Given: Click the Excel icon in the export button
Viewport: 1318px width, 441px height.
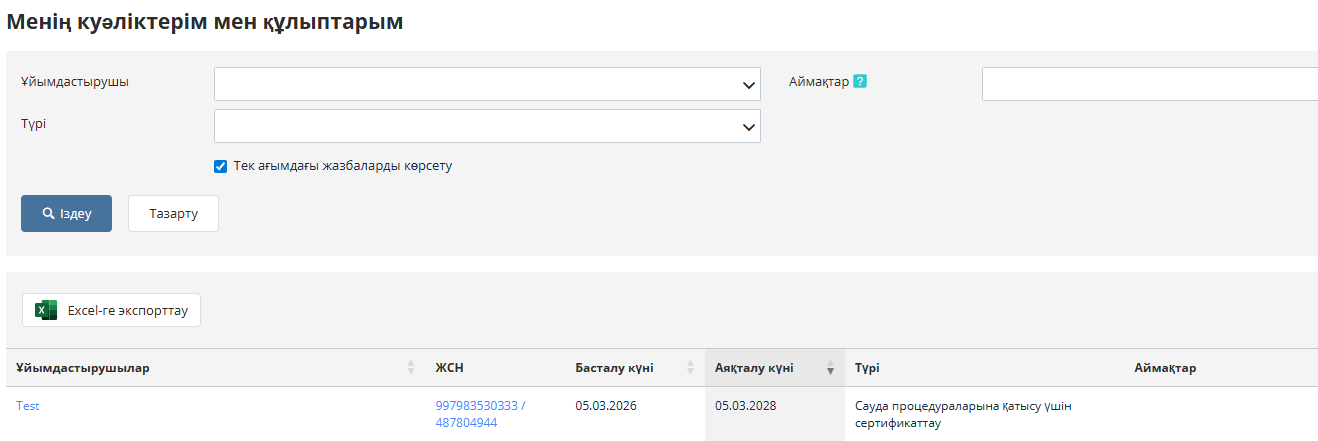Looking at the screenshot, I should point(46,311).
